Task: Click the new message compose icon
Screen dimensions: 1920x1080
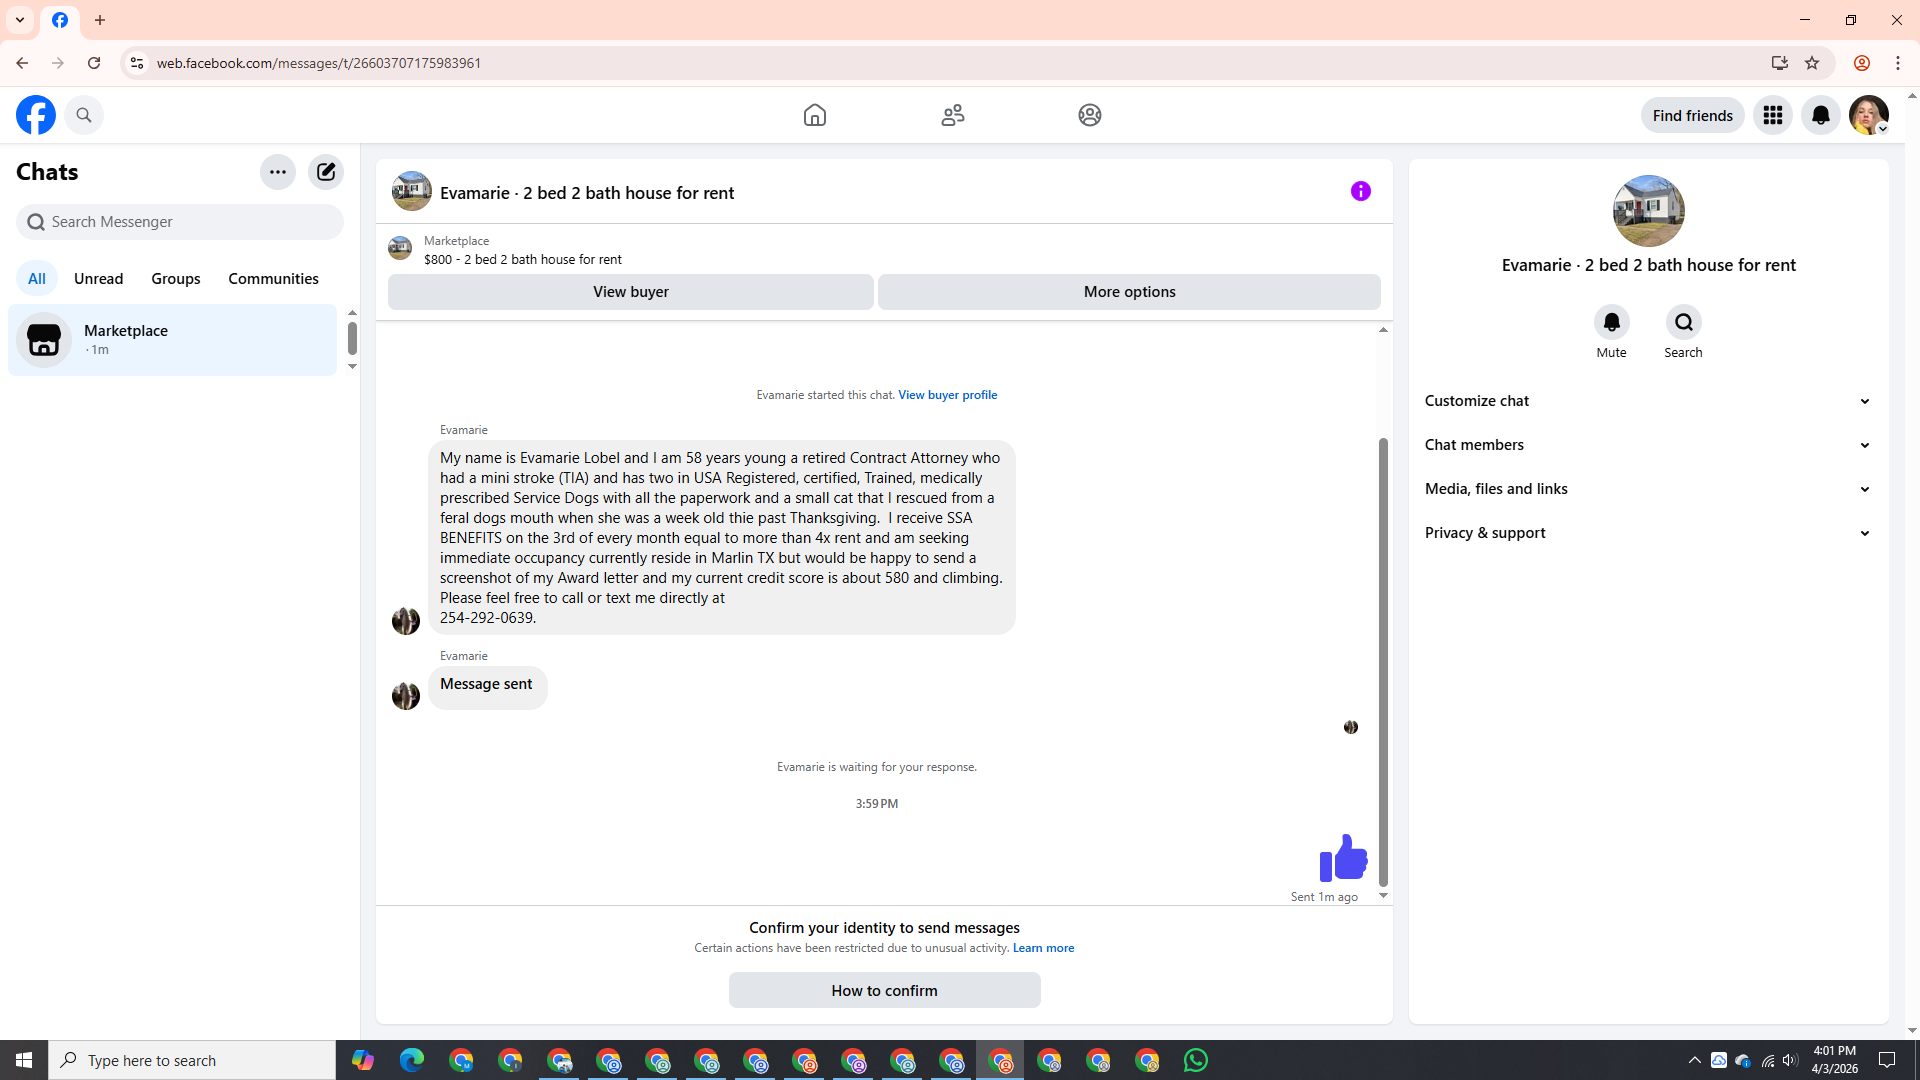Action: 326,172
